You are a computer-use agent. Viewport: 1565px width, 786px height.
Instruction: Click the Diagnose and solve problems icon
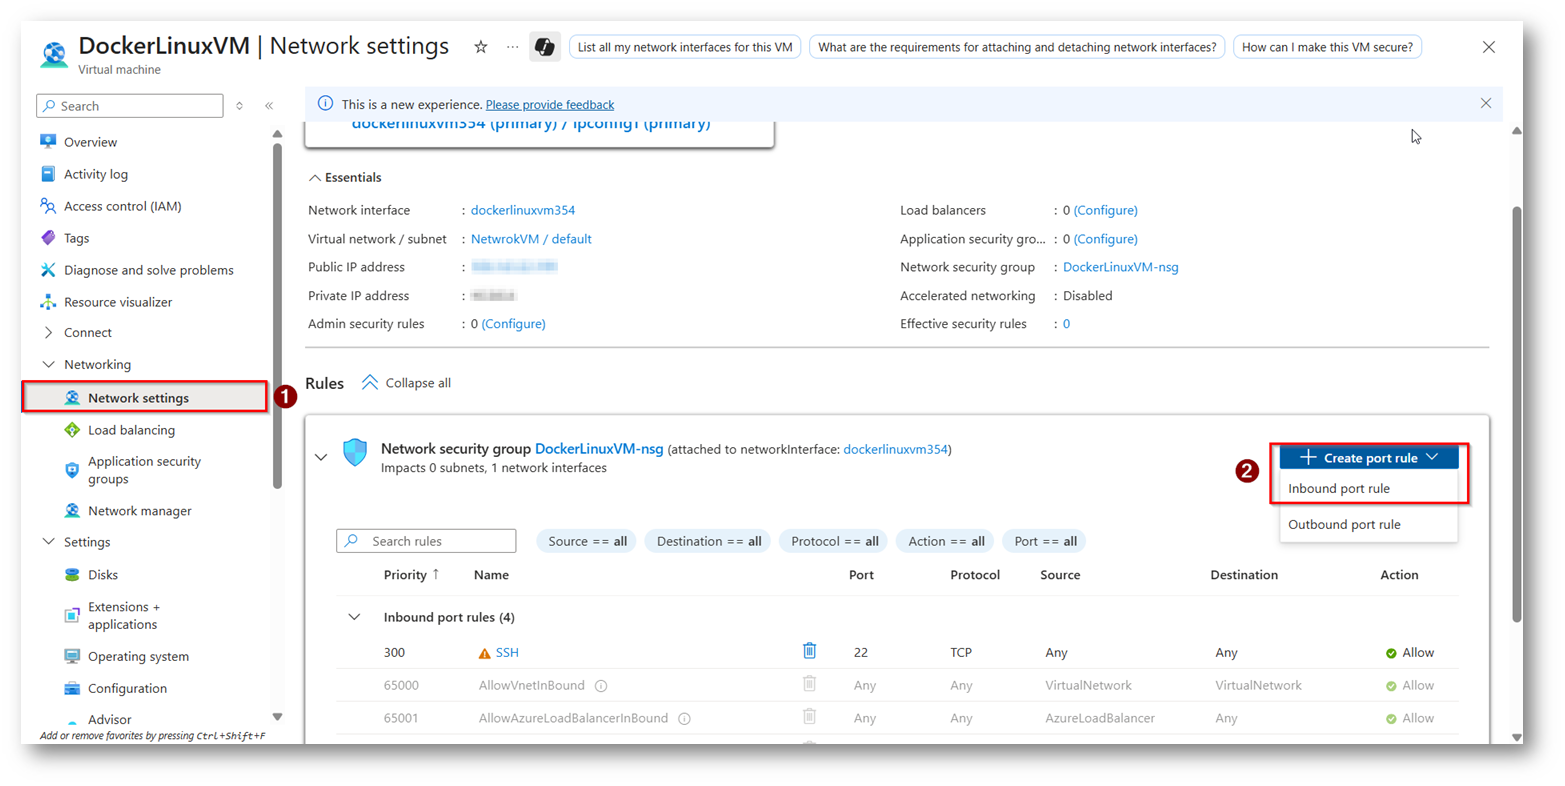point(48,270)
